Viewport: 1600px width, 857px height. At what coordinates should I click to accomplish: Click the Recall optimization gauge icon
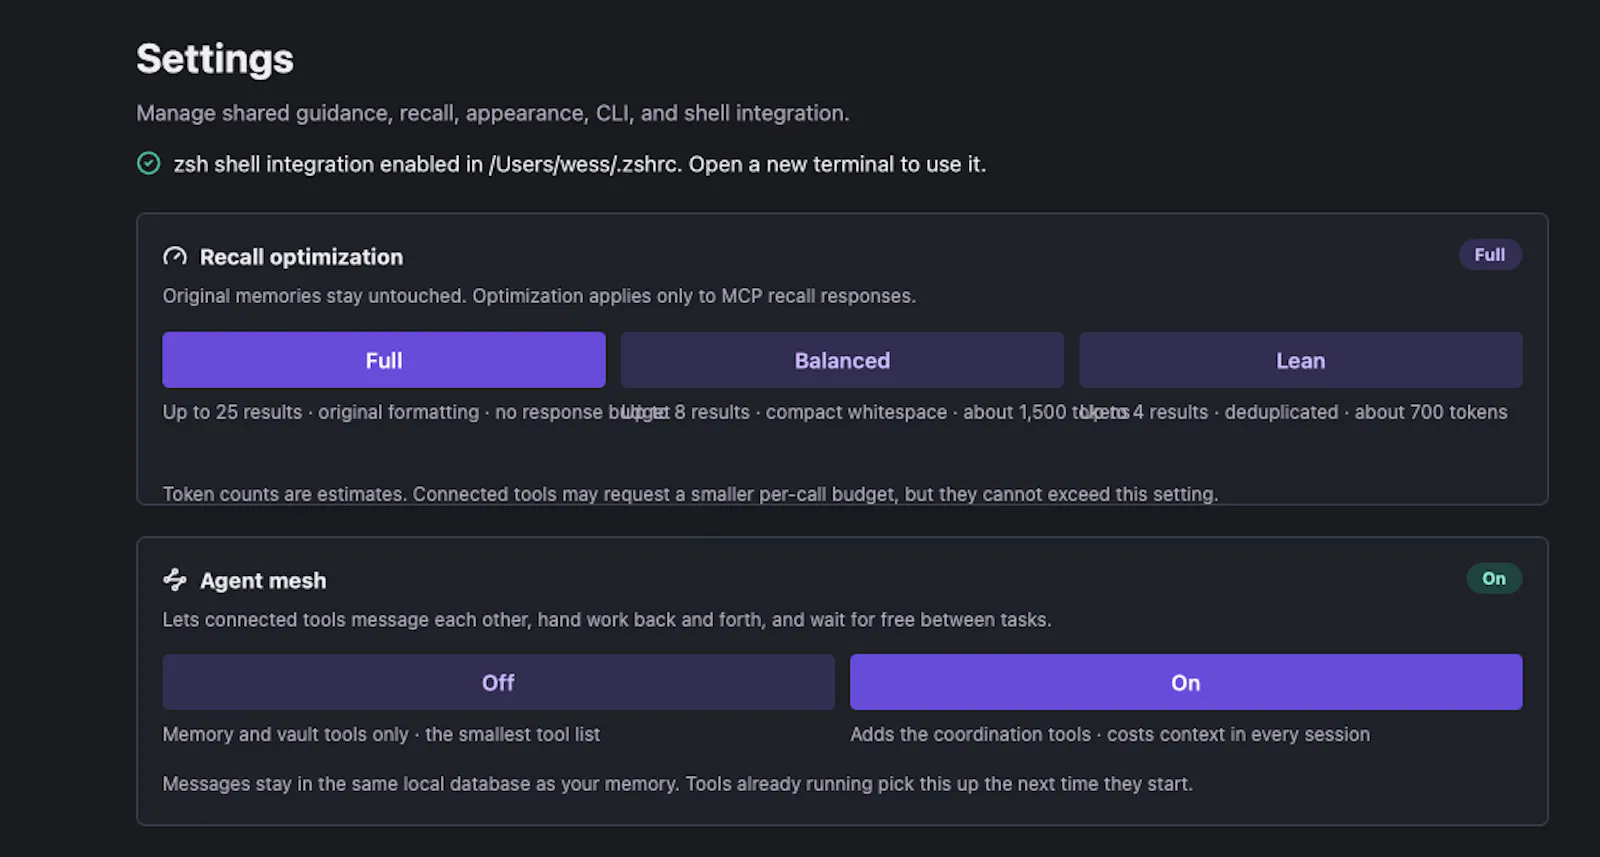(175, 257)
